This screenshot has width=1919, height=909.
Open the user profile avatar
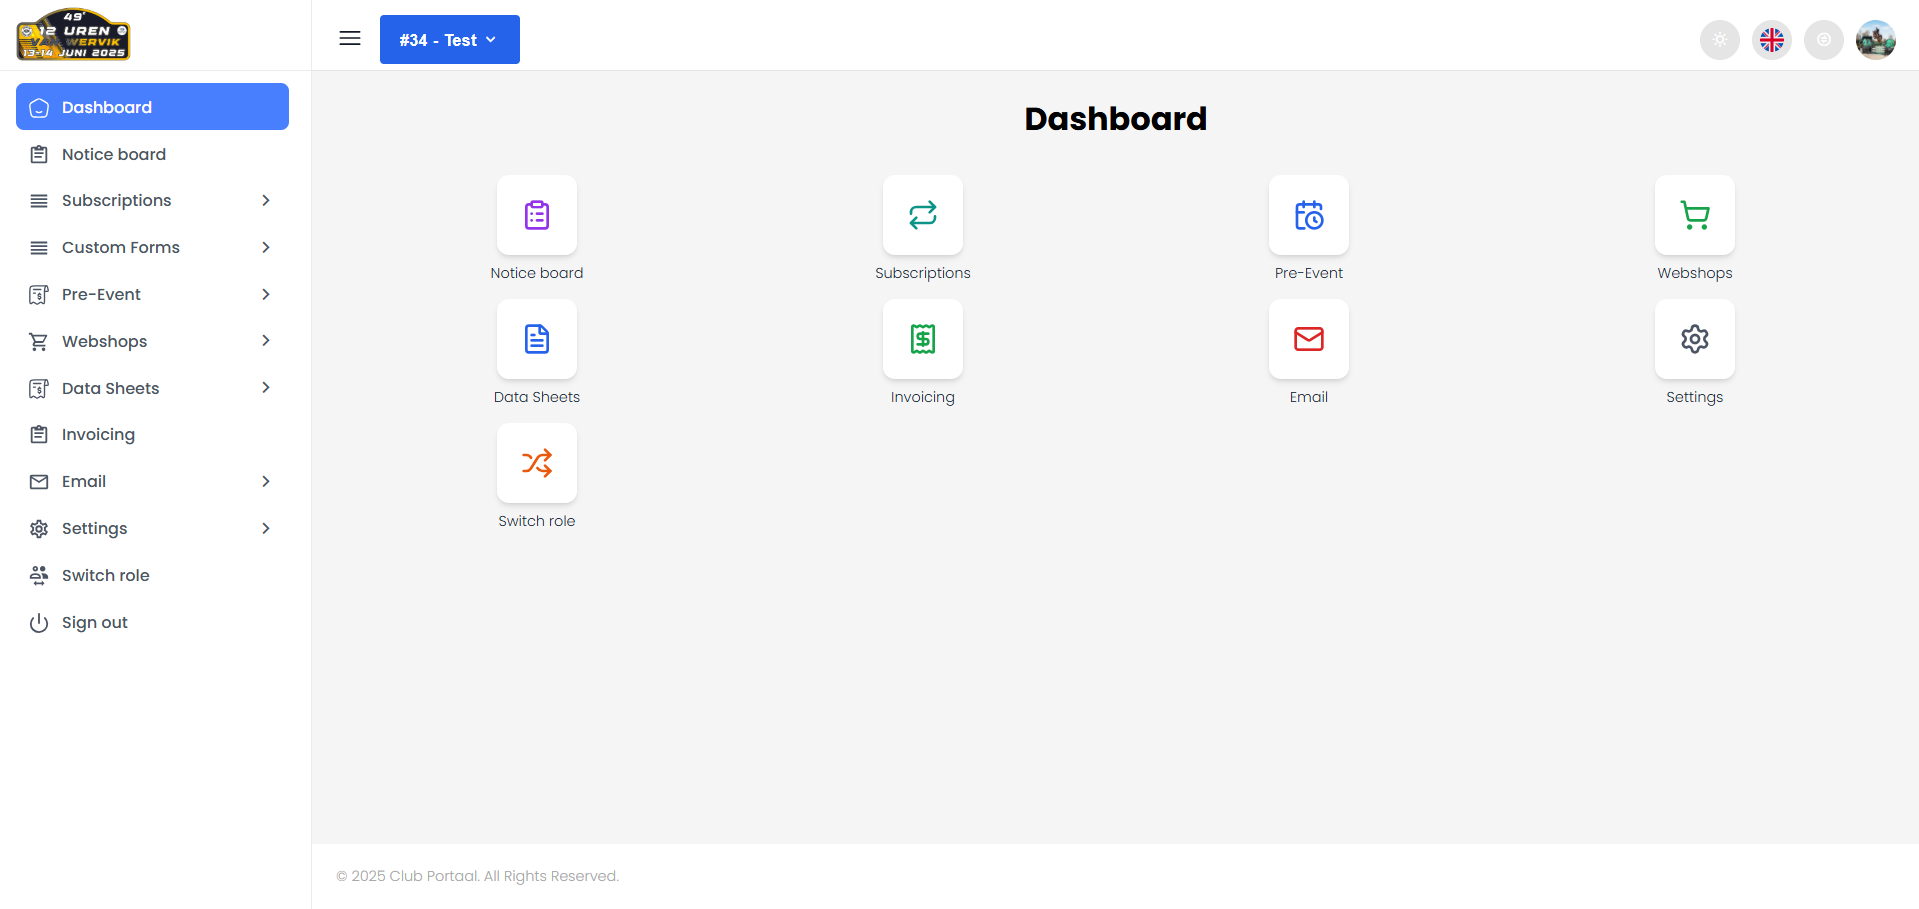(x=1875, y=40)
